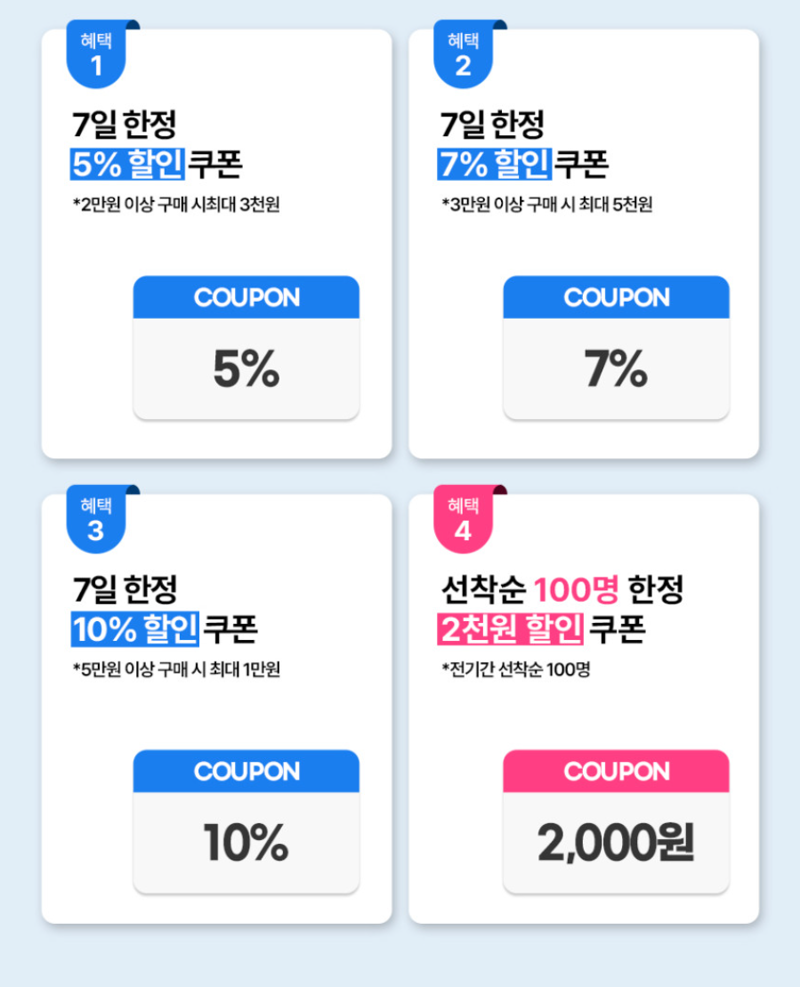Select the highlighted 5% 할인 text
The height and width of the screenshot is (987, 800).
click(127, 164)
